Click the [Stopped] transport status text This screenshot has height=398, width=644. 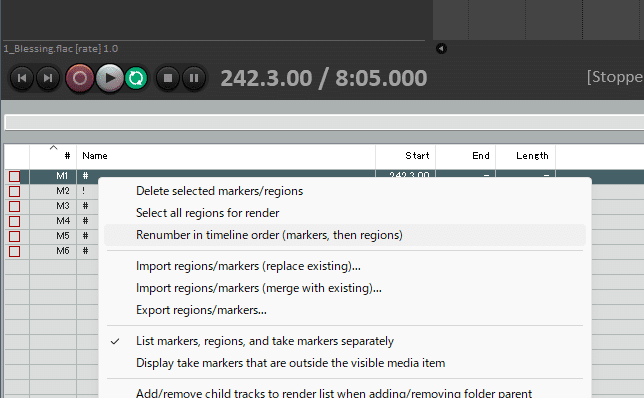[615, 77]
